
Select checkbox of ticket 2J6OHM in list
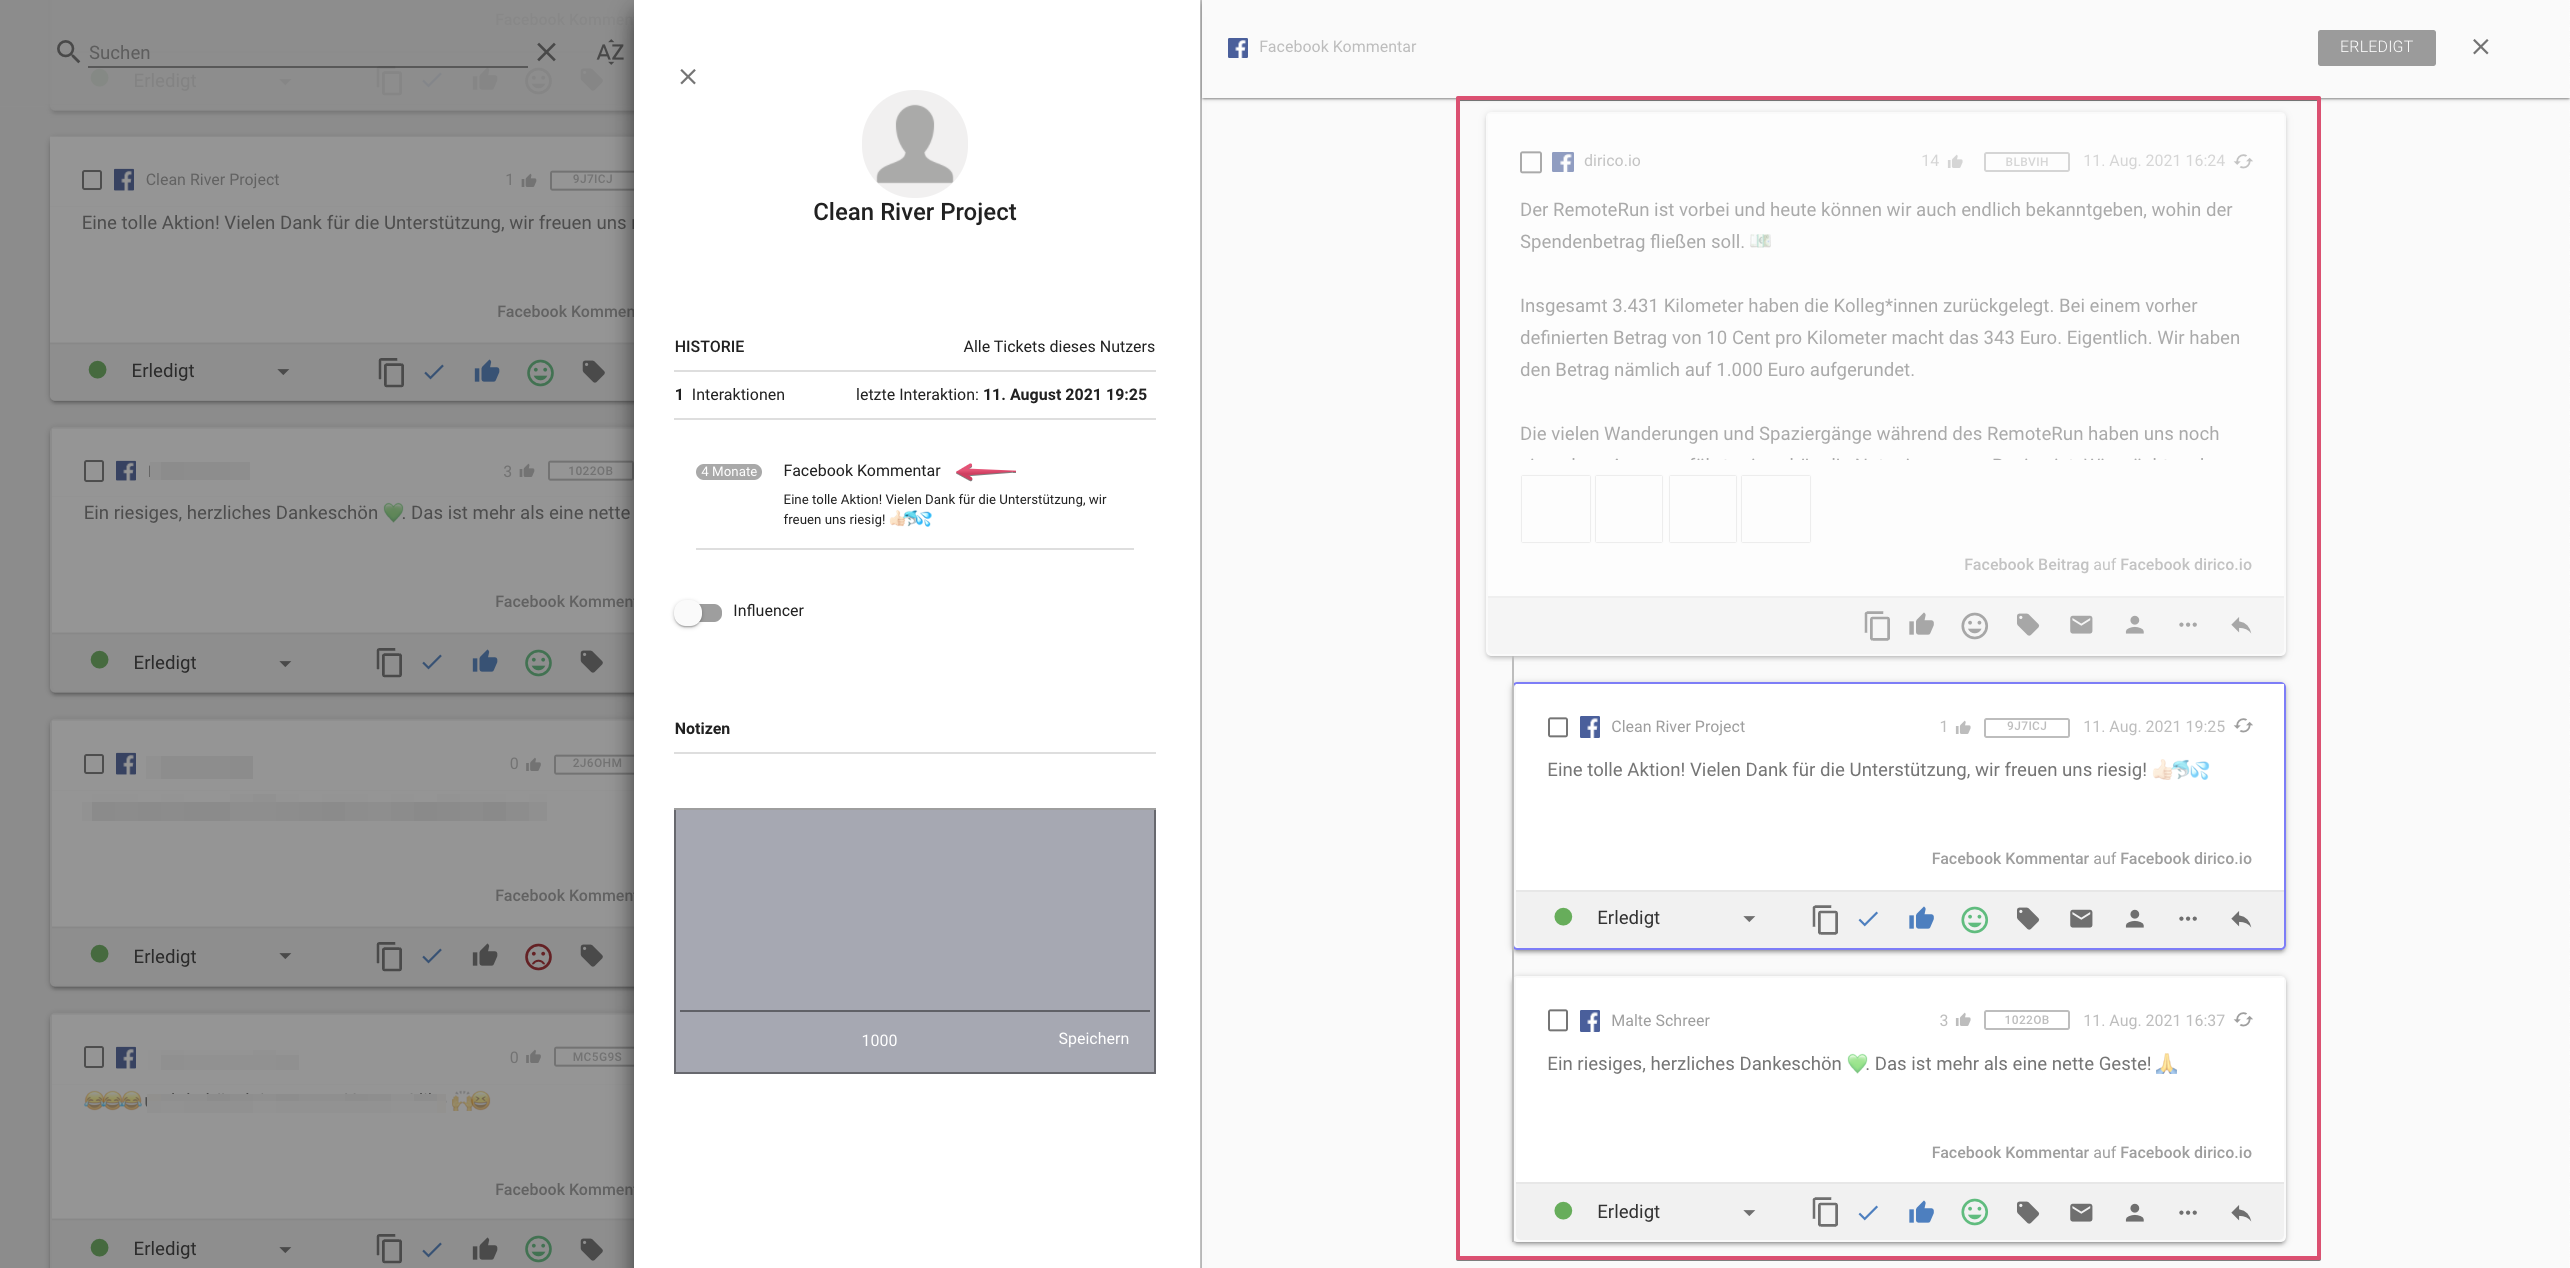click(x=94, y=764)
